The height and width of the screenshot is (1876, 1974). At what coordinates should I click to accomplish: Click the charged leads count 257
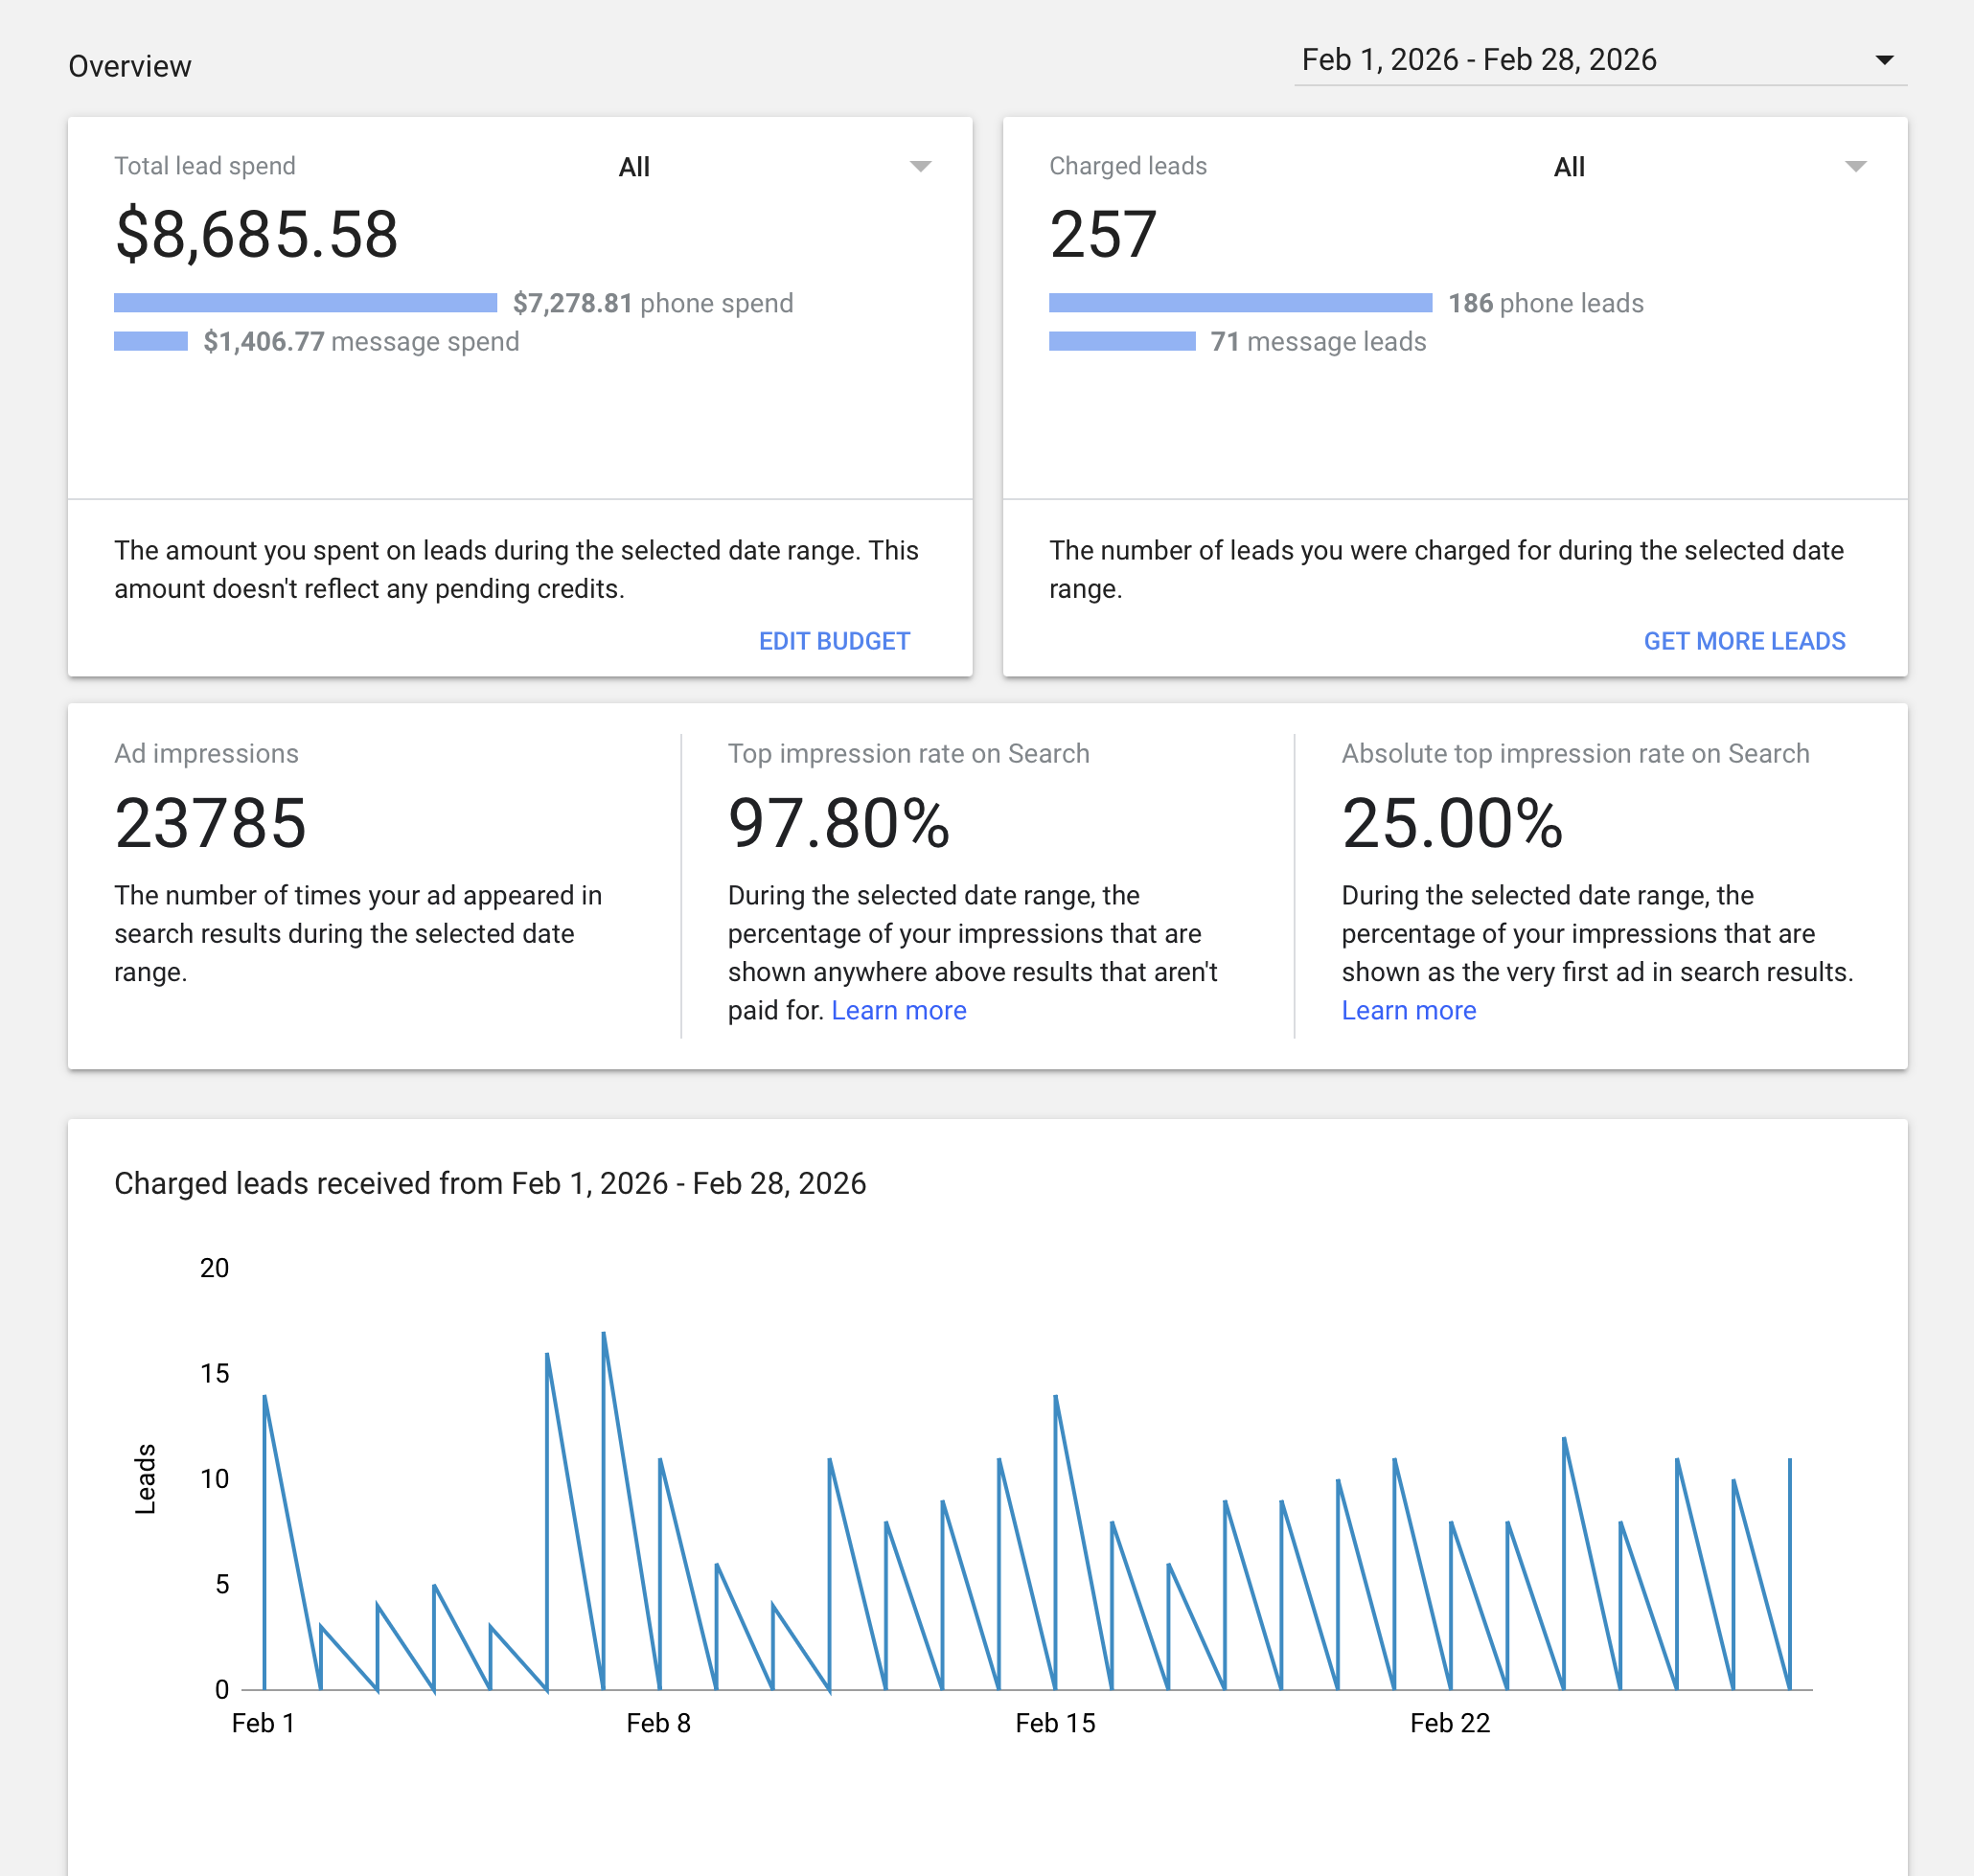click(1103, 237)
